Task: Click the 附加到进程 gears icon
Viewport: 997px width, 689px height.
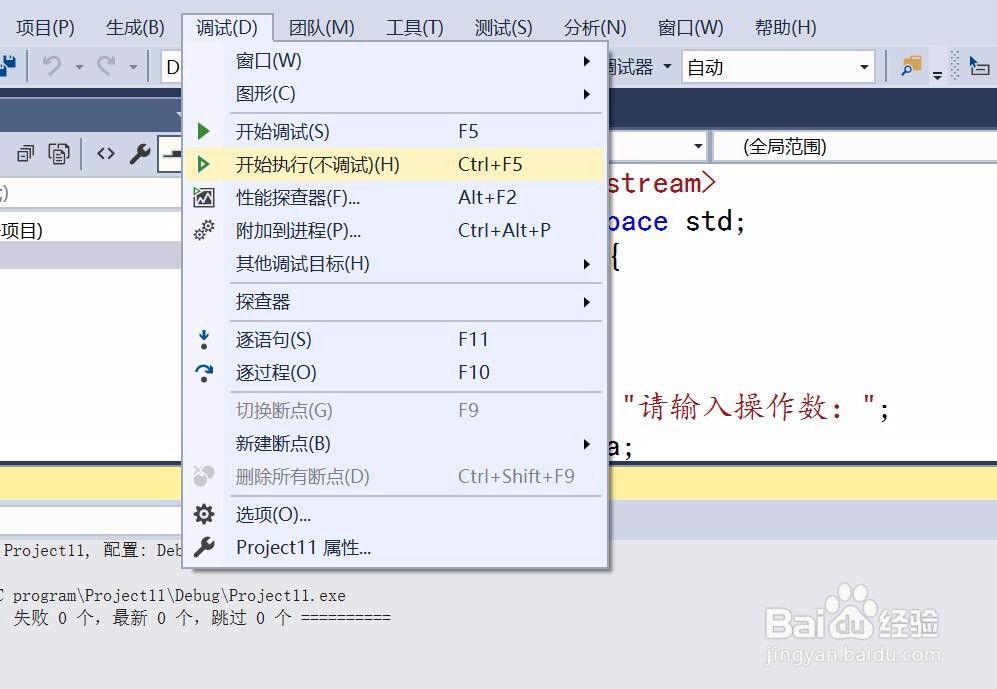Action: pos(203,230)
